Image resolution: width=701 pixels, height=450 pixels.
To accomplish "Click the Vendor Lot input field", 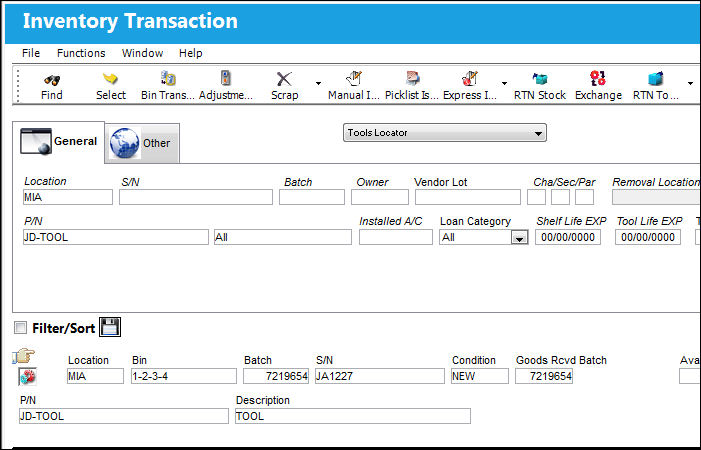I will point(468,197).
